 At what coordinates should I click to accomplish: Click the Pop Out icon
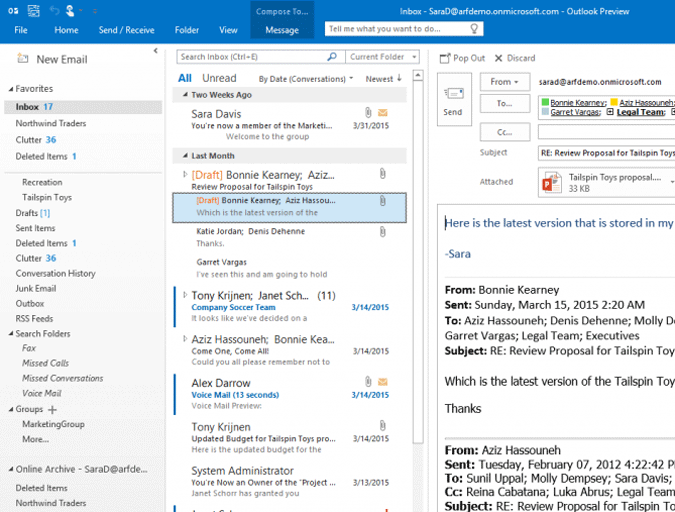(446, 58)
